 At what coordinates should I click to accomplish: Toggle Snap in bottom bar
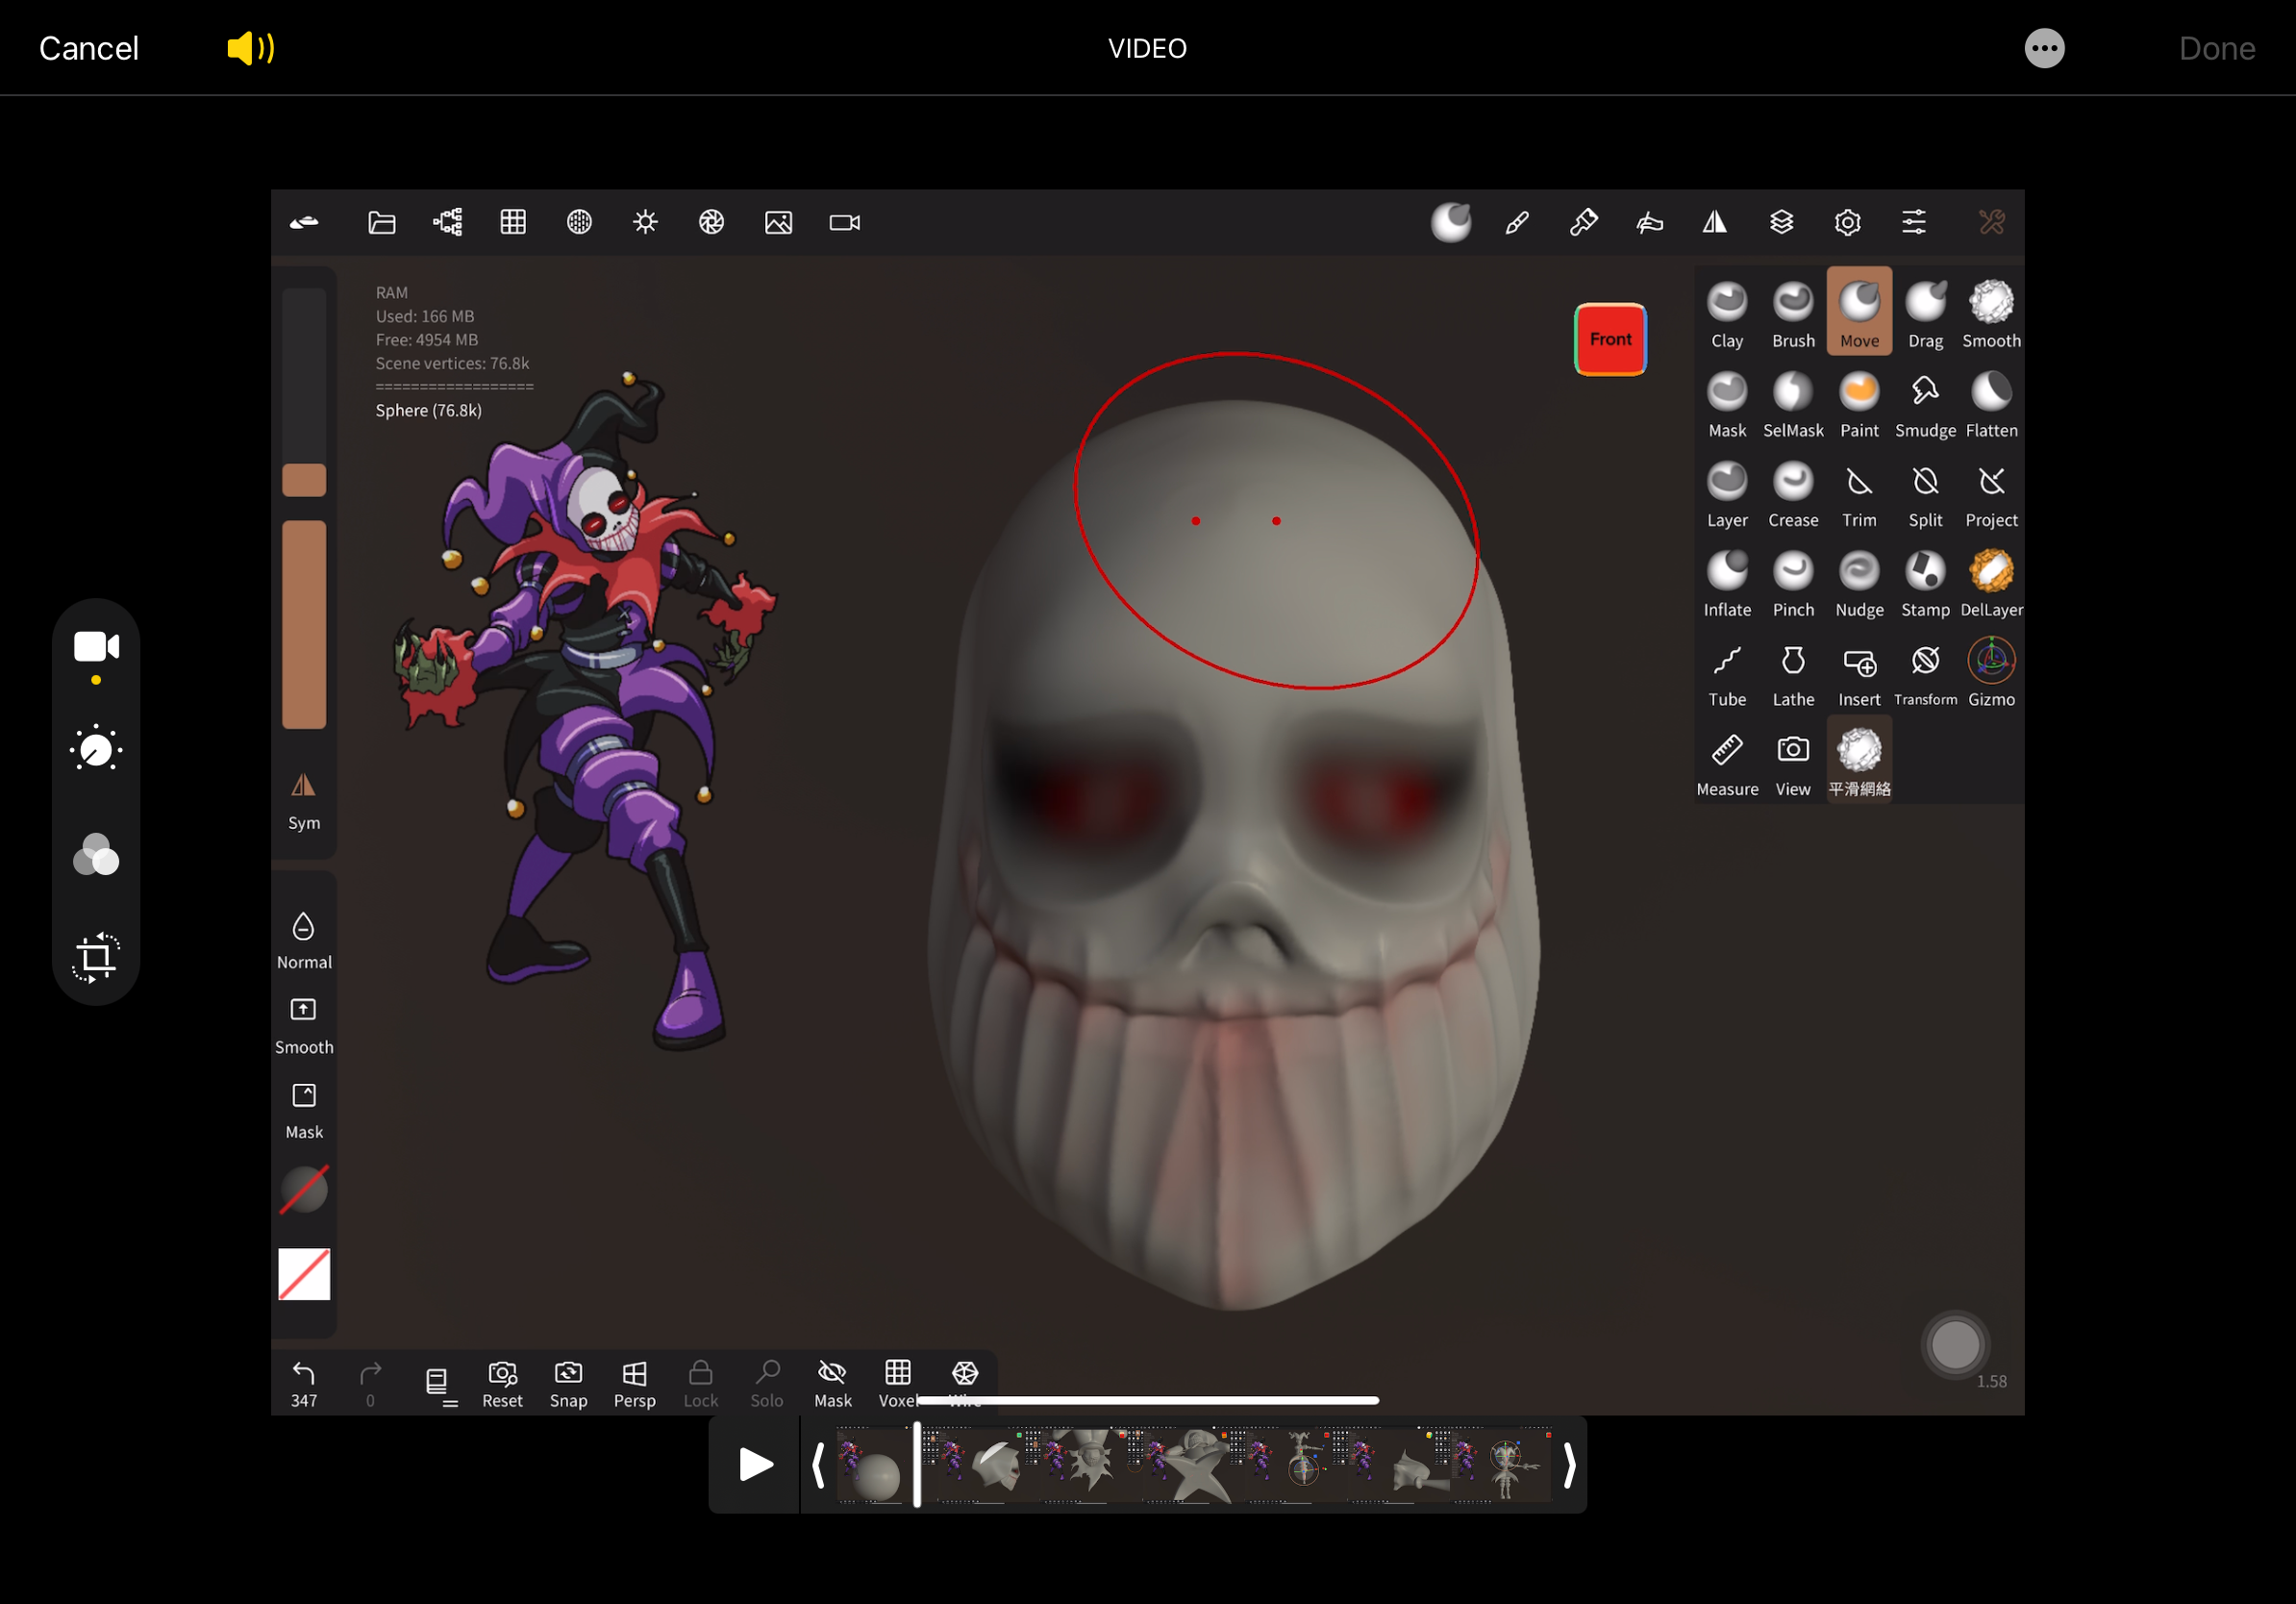[x=568, y=1383]
